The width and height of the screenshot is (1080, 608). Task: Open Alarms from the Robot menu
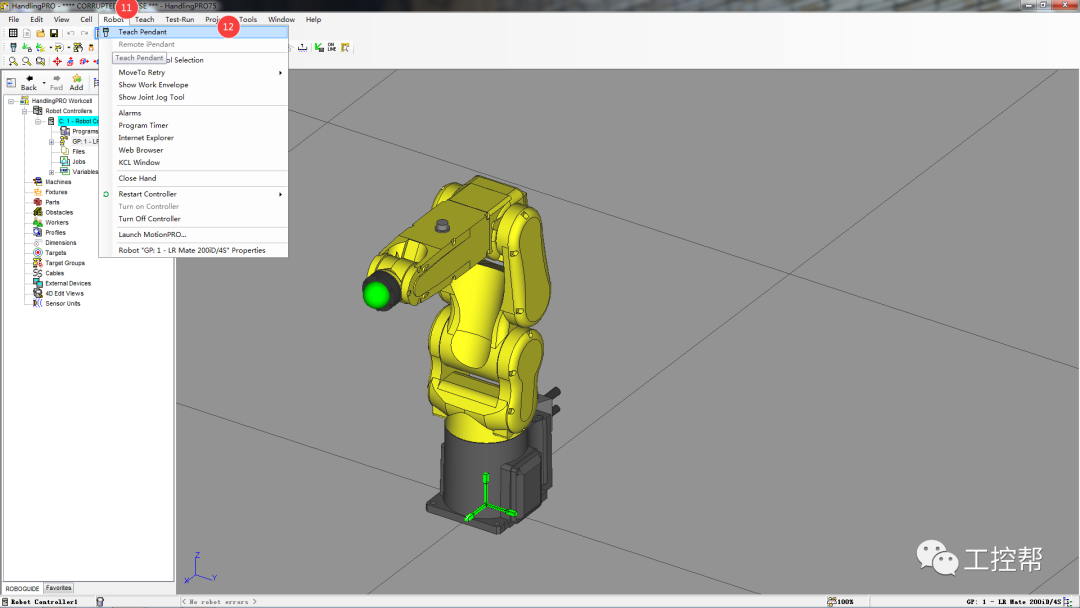(x=194, y=113)
